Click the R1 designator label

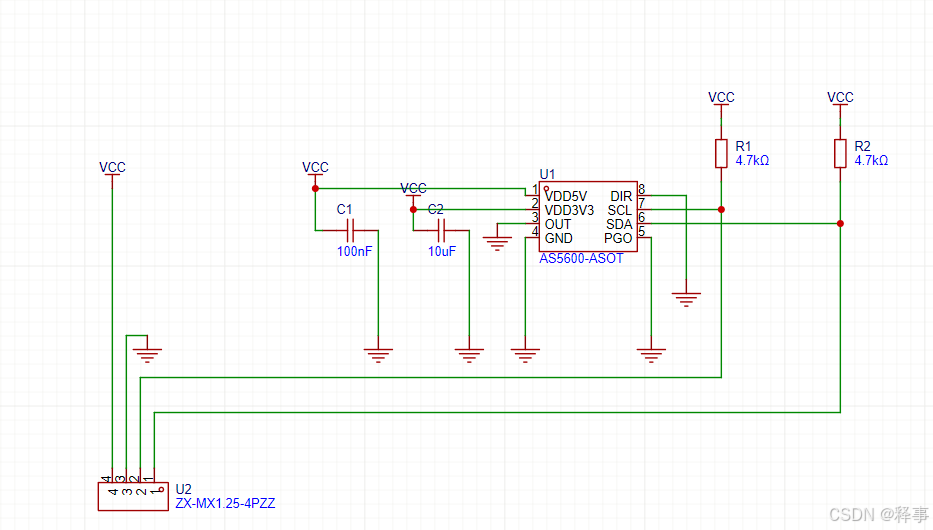coord(743,146)
